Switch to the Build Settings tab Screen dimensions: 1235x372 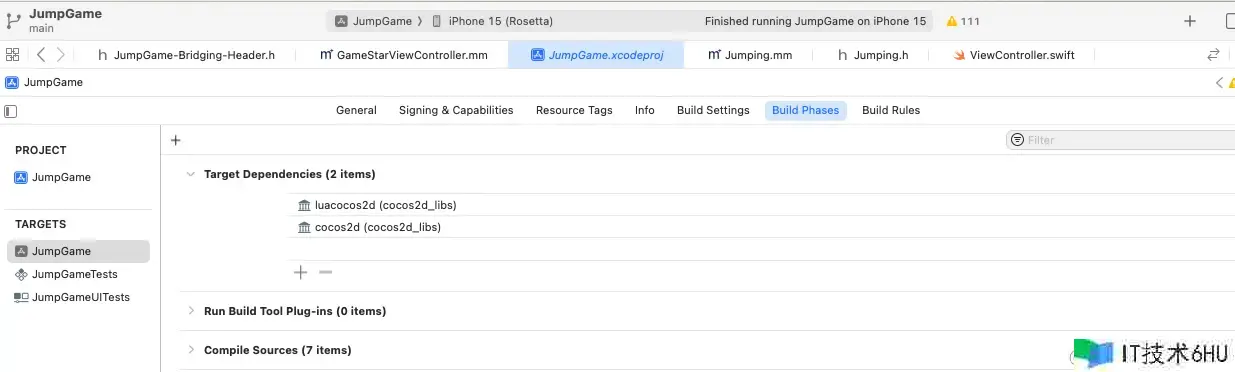click(x=713, y=110)
